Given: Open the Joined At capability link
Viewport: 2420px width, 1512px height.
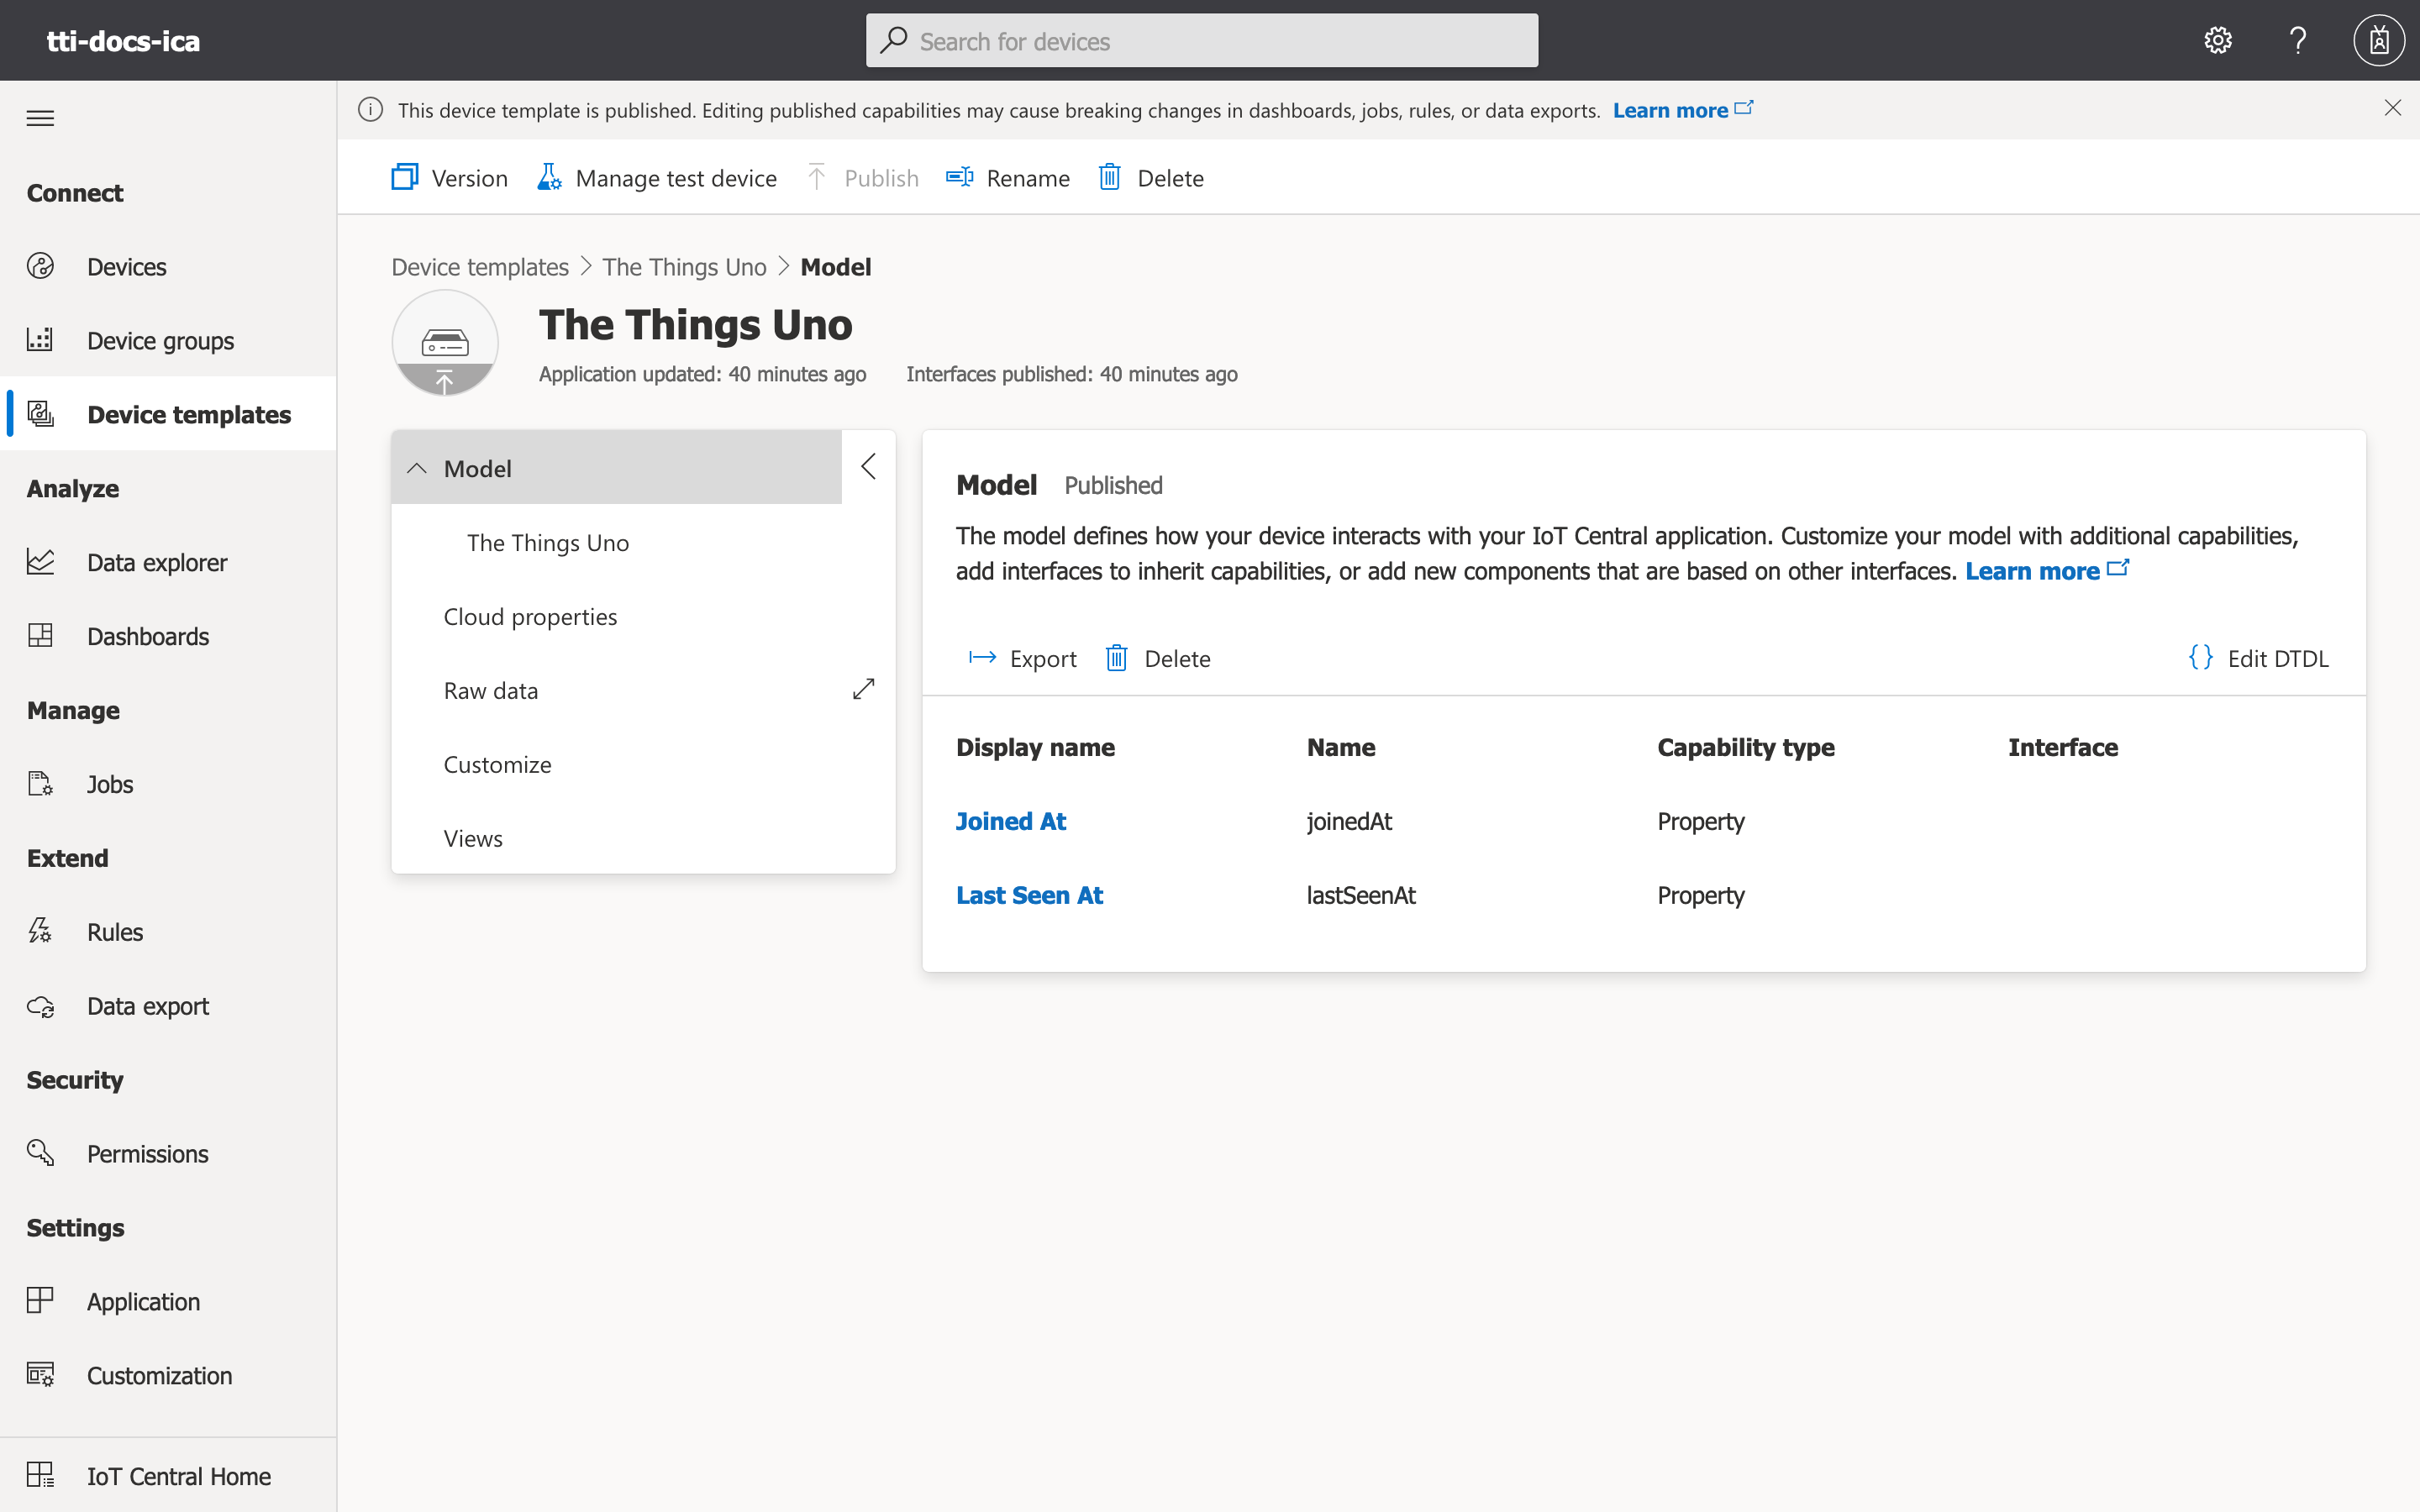Looking at the screenshot, I should (x=1010, y=821).
